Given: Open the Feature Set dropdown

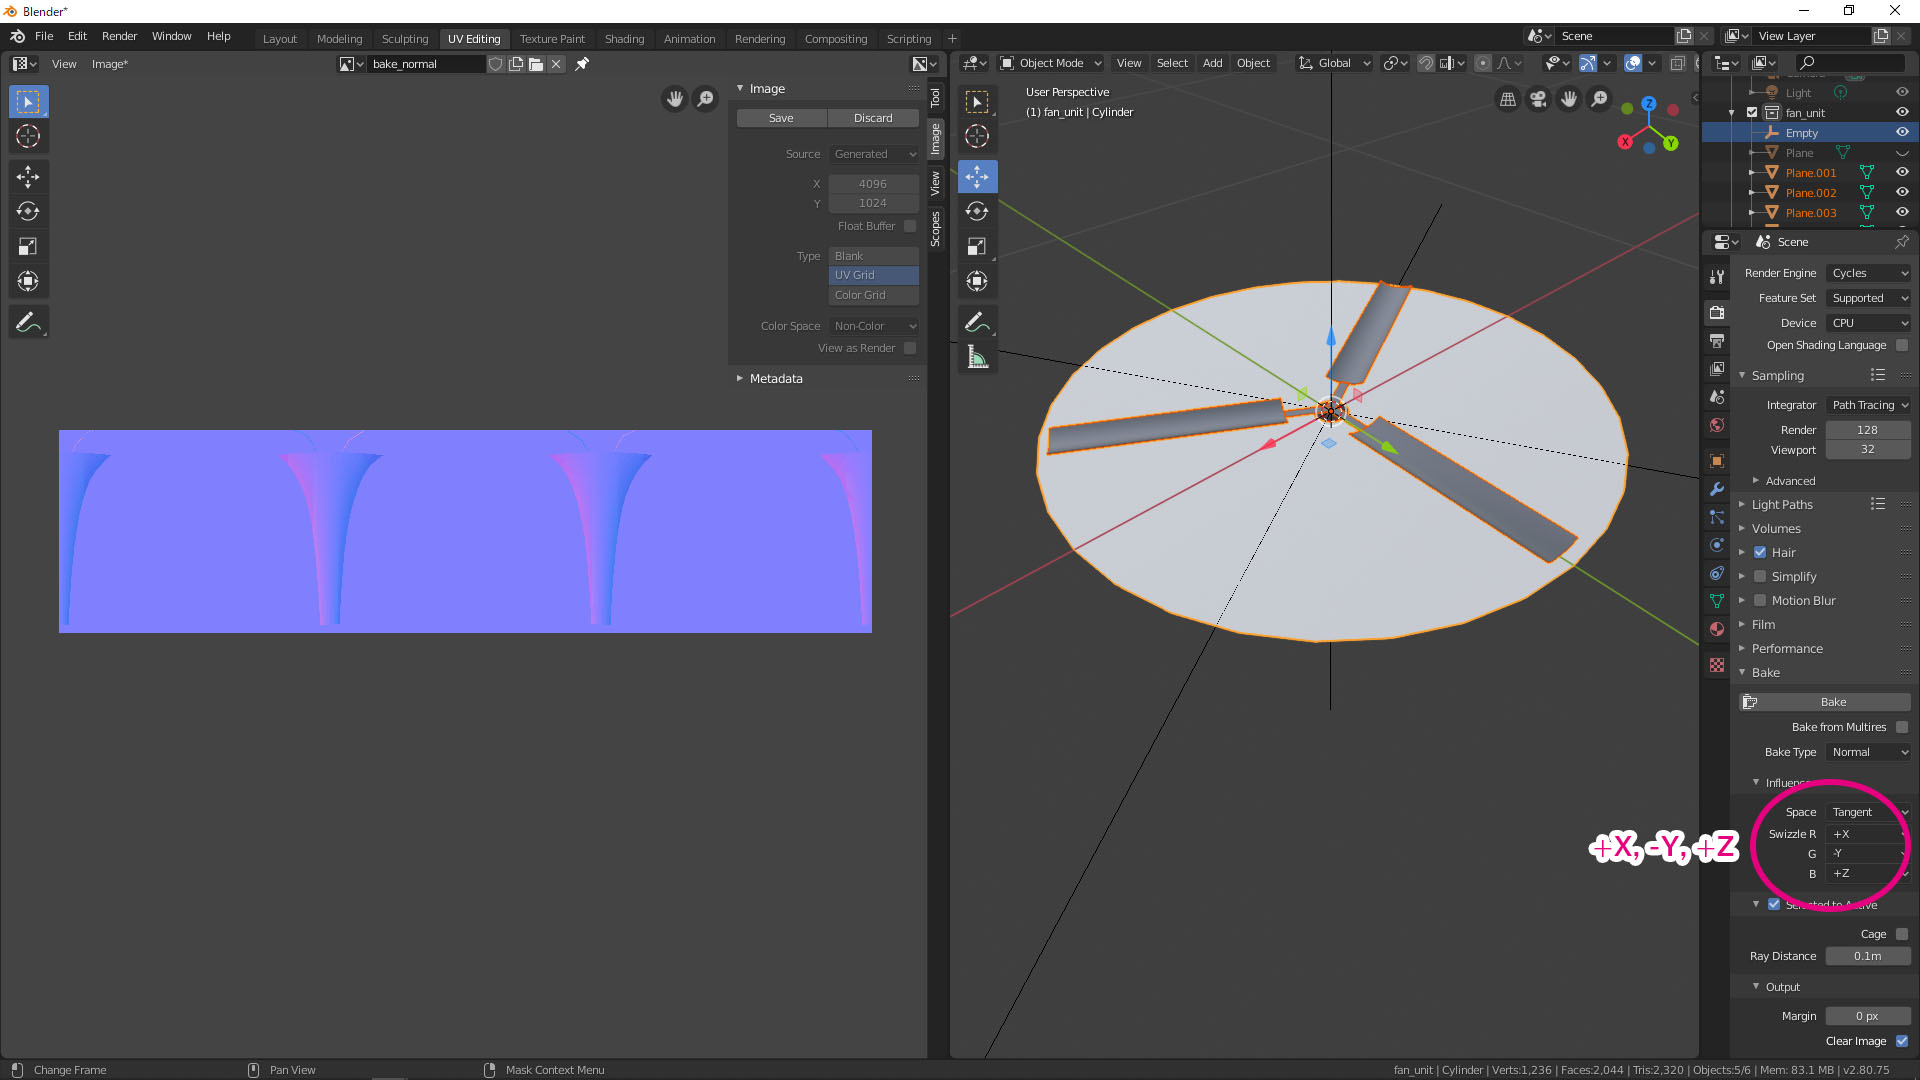Looking at the screenshot, I should [x=1868, y=298].
